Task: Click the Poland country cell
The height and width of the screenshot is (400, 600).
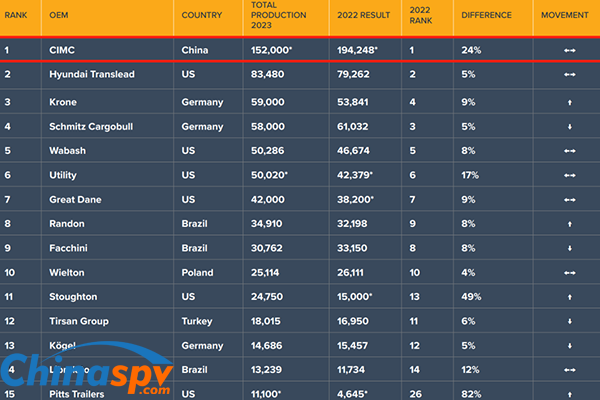Action: (x=197, y=273)
